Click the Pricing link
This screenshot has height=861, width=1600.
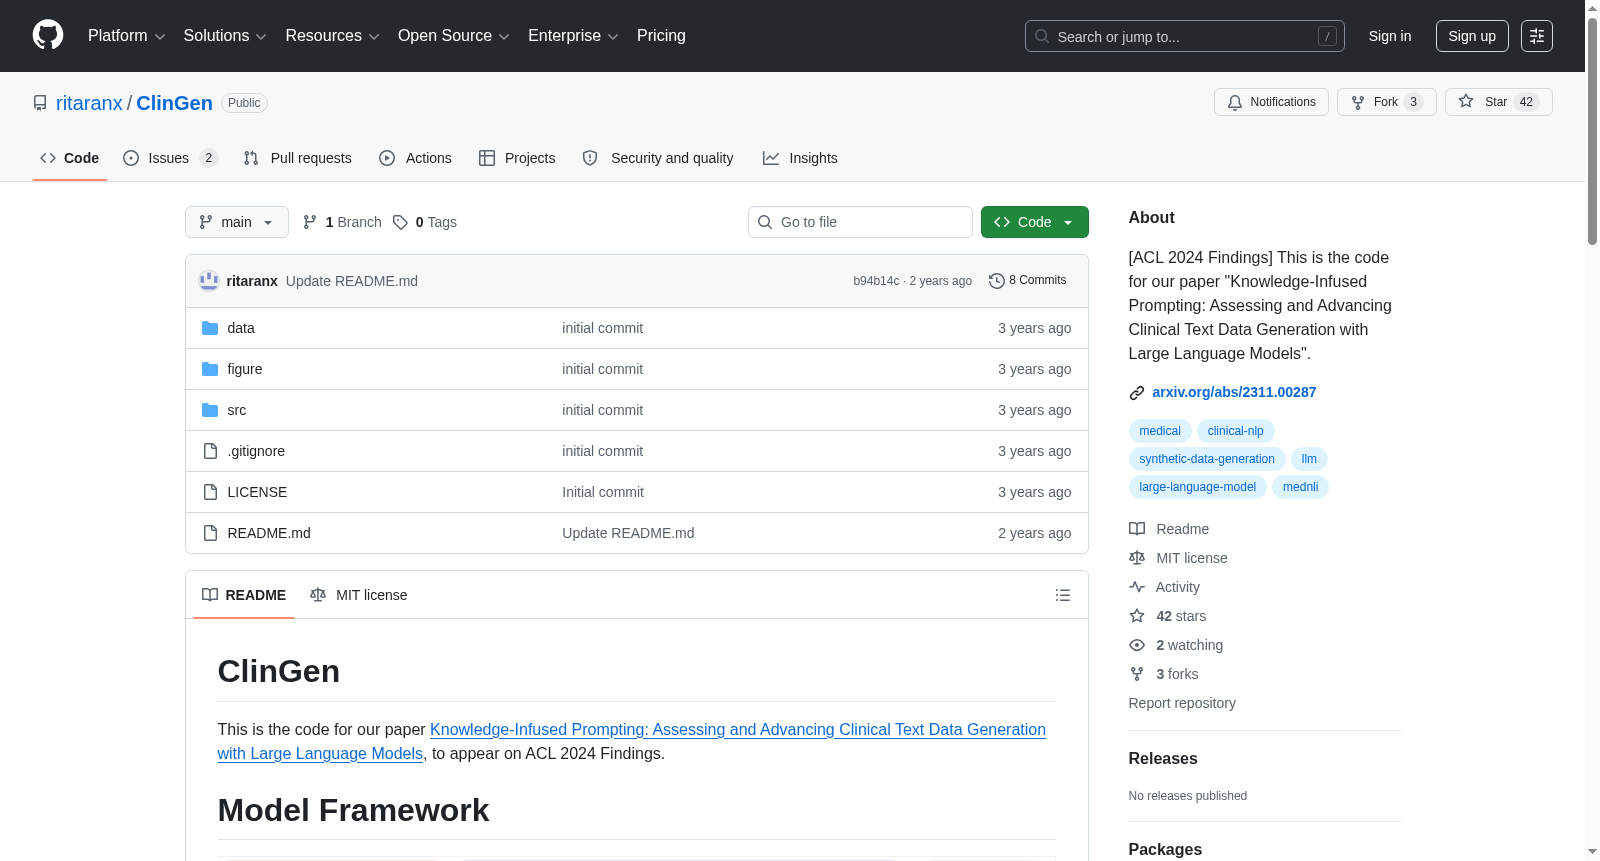click(661, 36)
